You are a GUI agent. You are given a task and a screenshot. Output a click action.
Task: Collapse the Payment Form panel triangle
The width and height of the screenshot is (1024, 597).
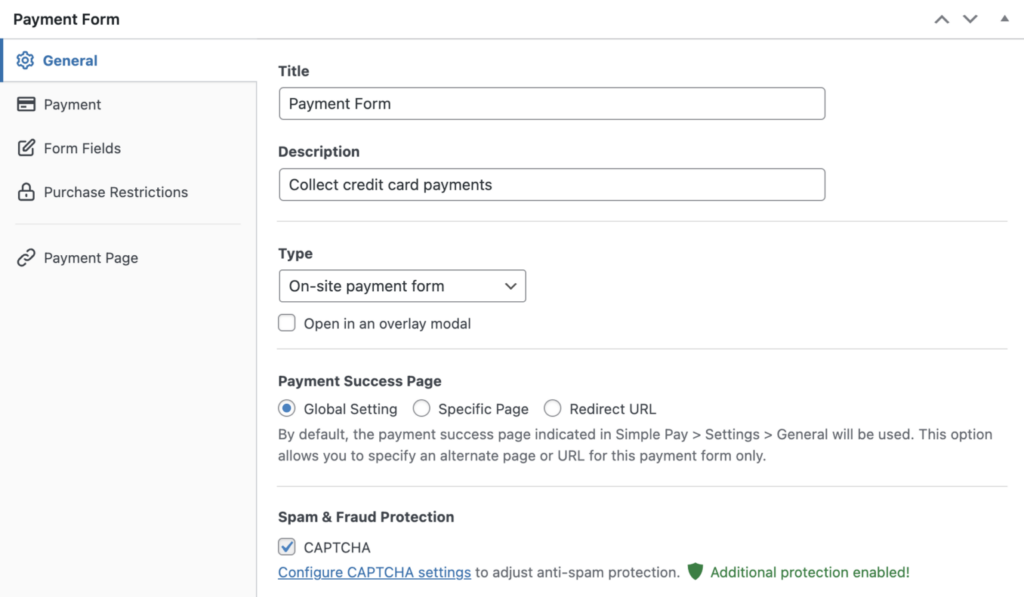pyautogui.click(x=1004, y=19)
